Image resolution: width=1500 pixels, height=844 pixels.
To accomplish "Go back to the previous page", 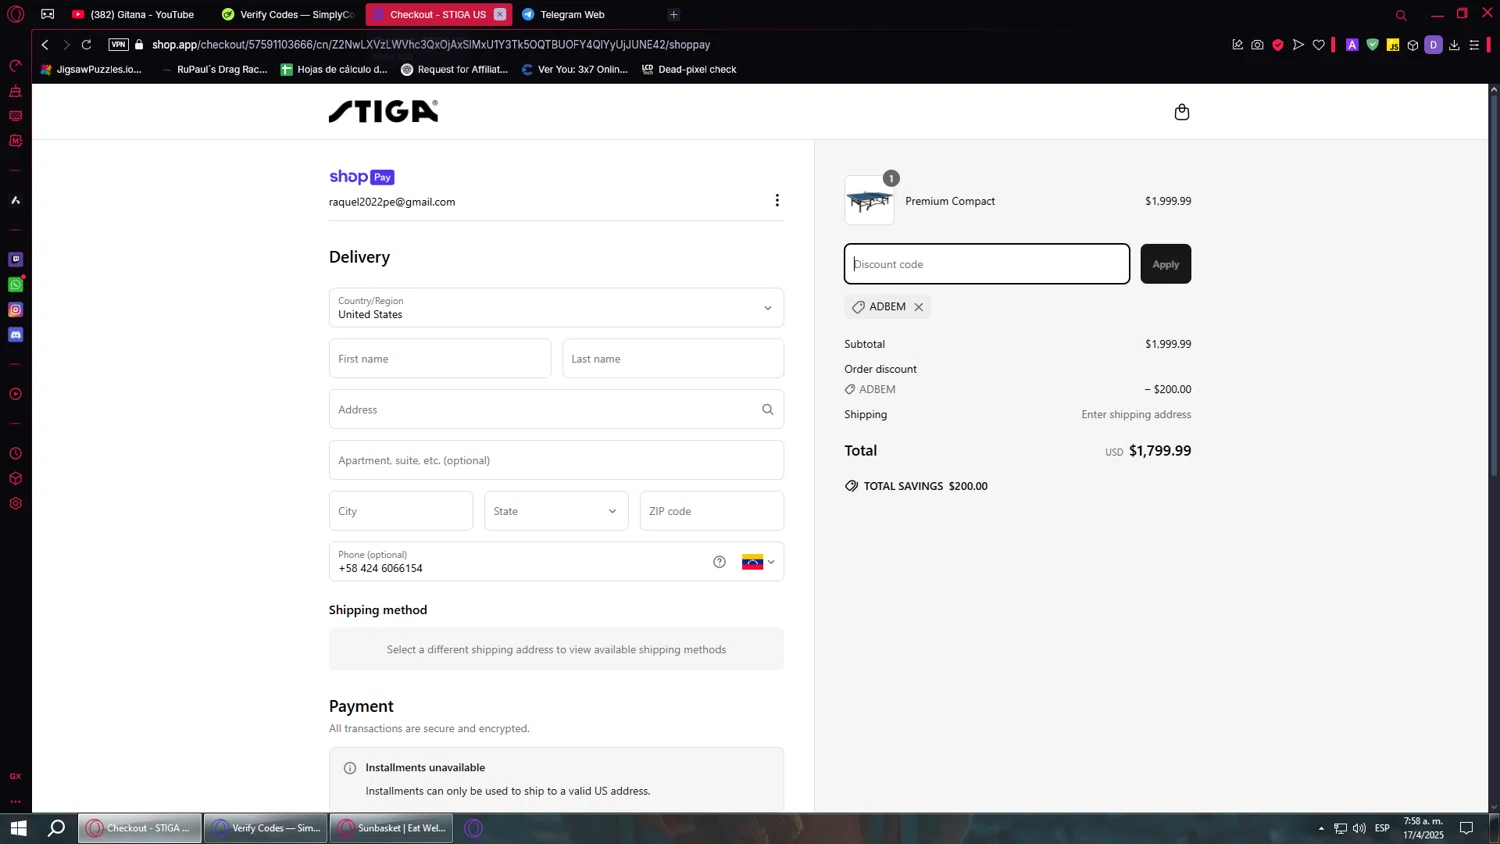I will coord(45,45).
